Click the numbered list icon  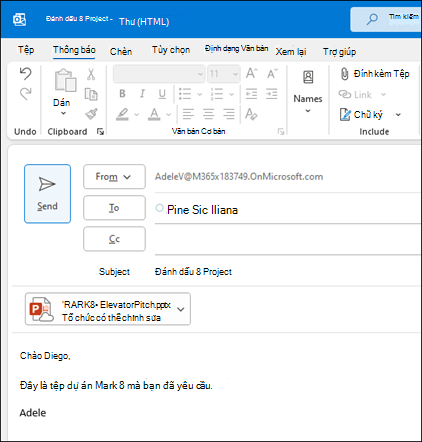217,94
